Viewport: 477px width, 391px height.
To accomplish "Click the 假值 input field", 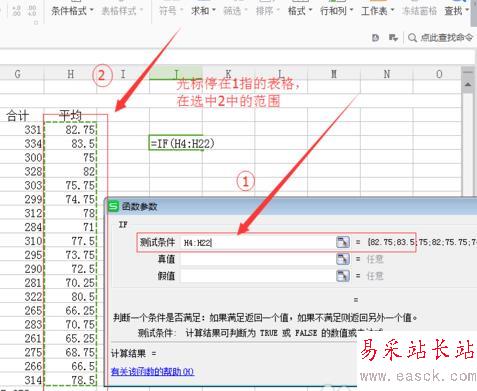I will [x=258, y=276].
